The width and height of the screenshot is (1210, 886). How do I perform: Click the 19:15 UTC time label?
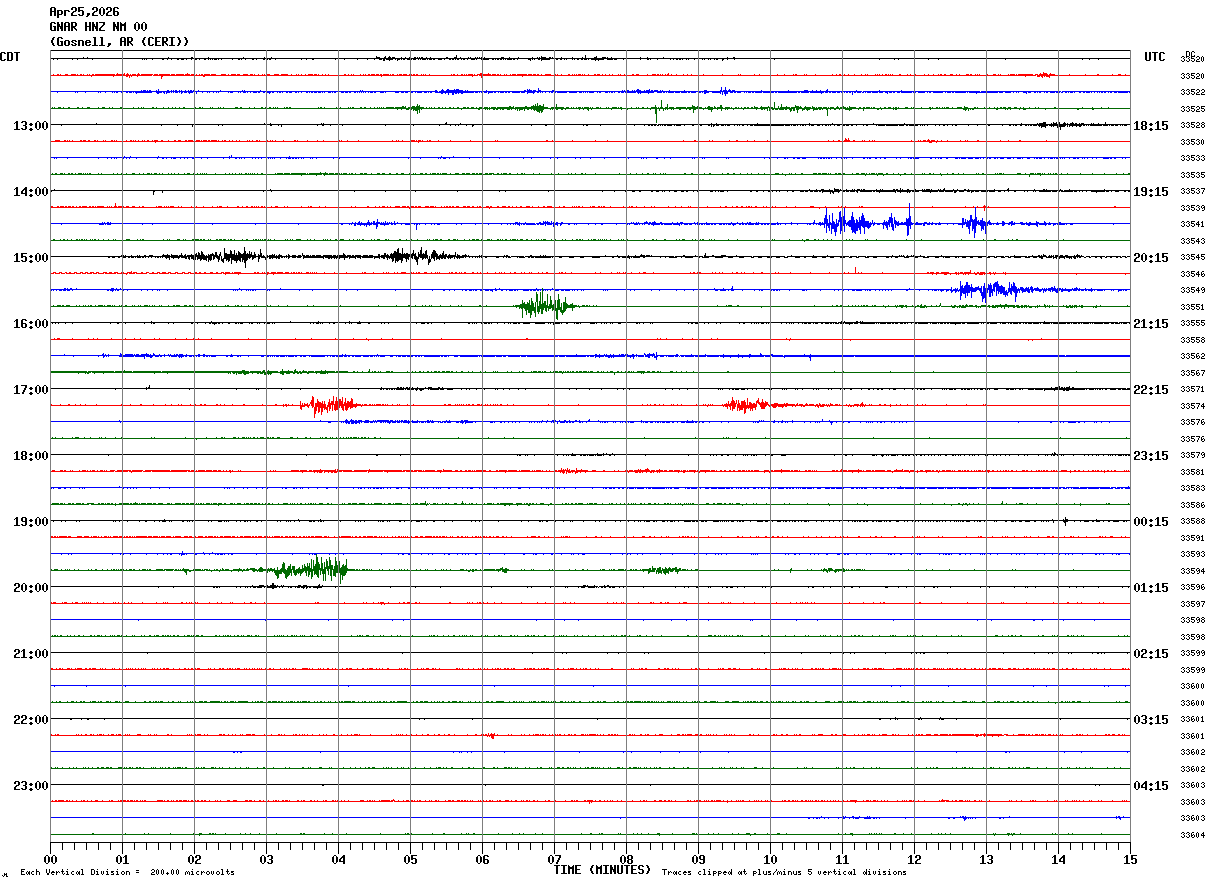[1151, 192]
